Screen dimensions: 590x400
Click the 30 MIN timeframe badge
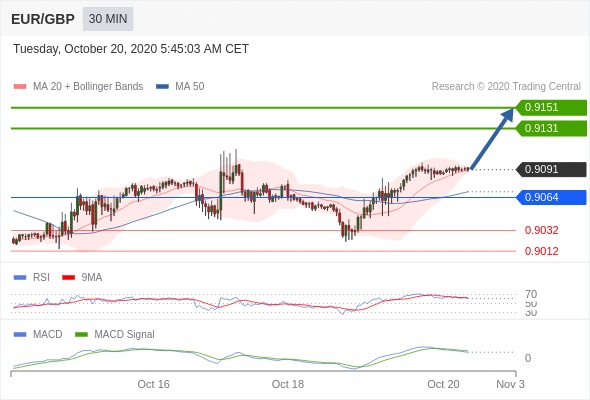click(108, 19)
